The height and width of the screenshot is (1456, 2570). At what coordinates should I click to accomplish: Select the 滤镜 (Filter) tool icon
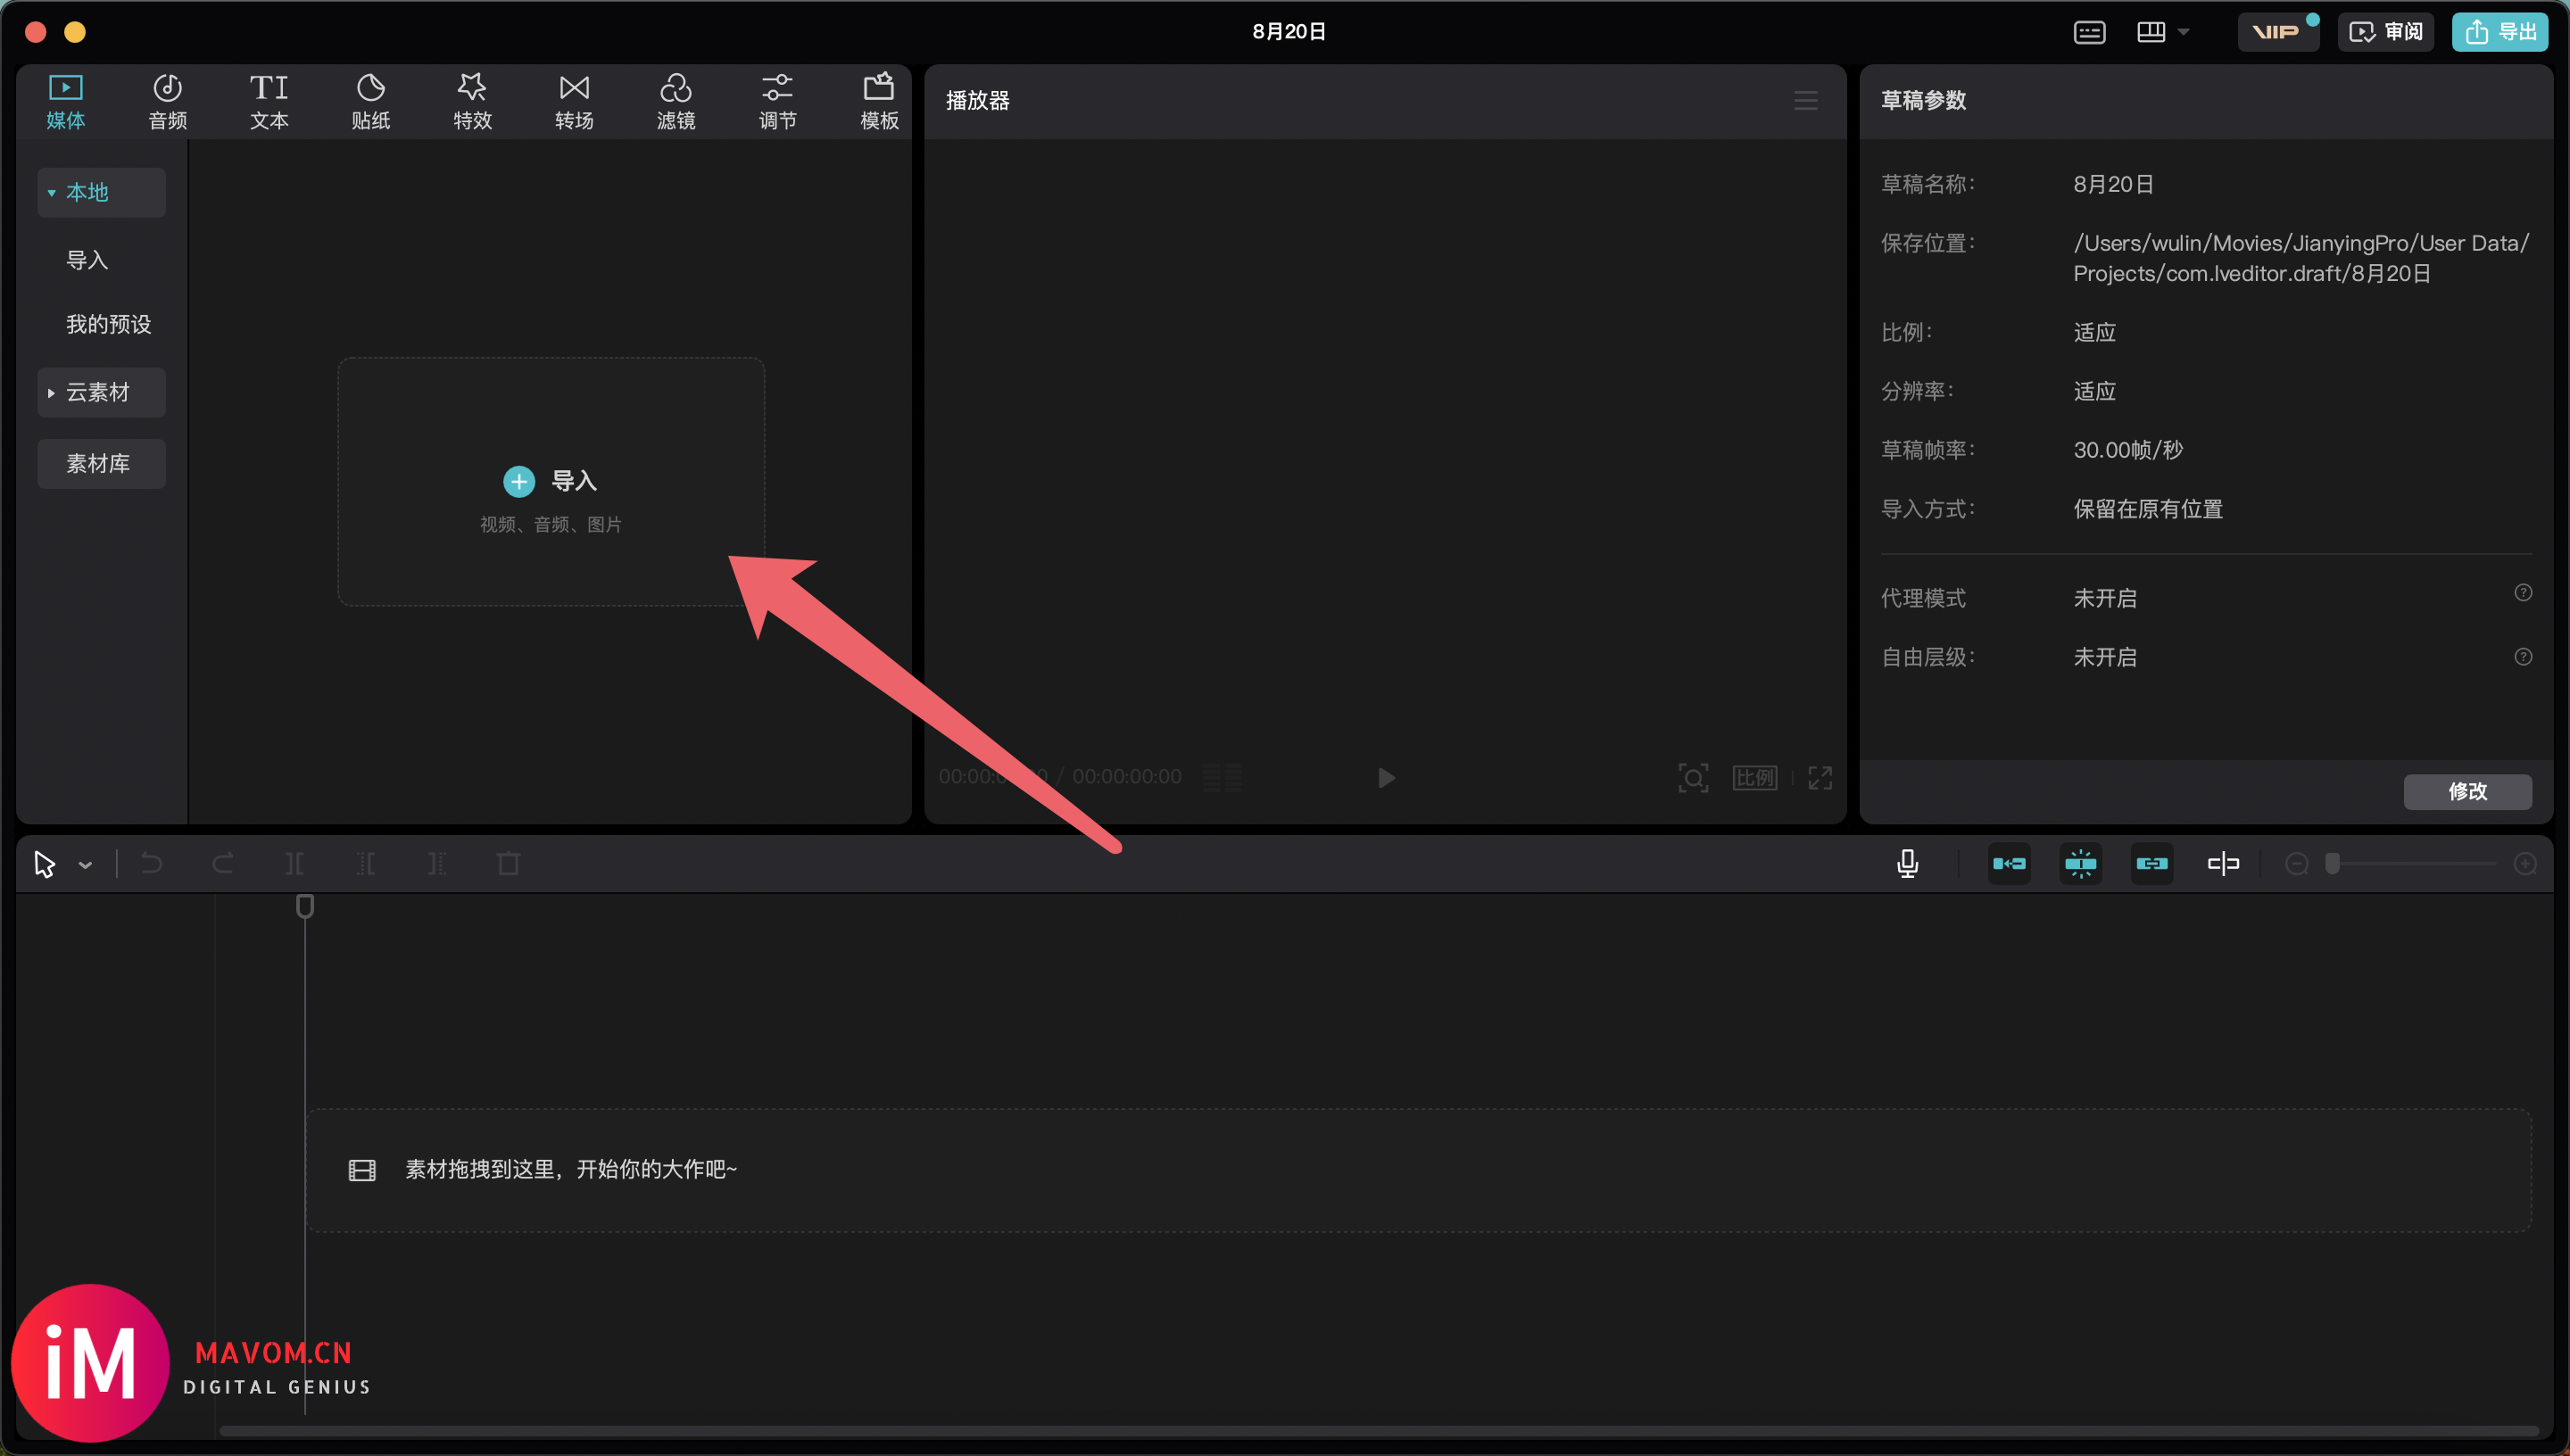point(676,99)
